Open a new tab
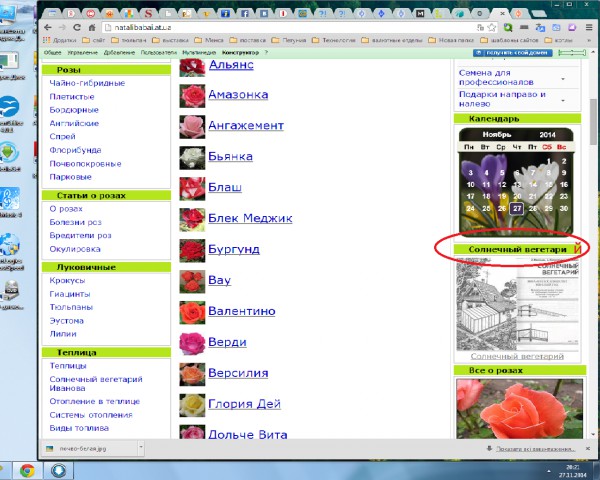This screenshot has width=600, height=480. click(x=539, y=14)
